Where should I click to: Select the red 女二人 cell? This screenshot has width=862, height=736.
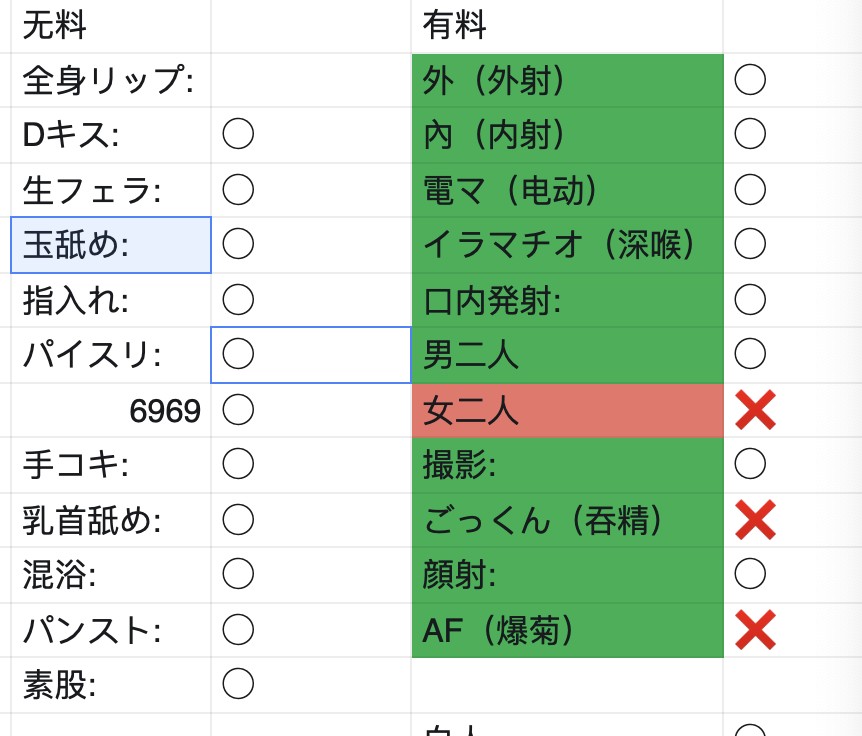click(x=567, y=410)
